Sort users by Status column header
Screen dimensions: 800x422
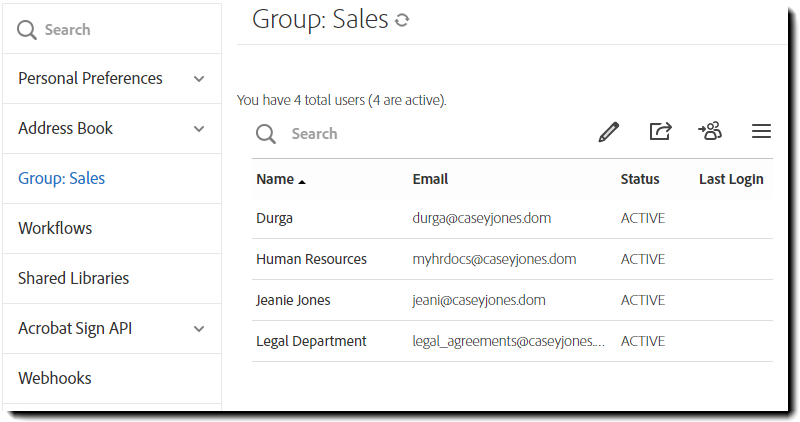(x=640, y=180)
